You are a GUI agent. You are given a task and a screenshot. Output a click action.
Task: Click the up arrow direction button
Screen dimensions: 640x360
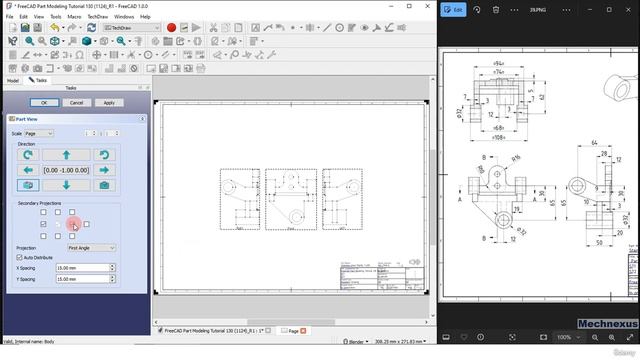click(66, 155)
